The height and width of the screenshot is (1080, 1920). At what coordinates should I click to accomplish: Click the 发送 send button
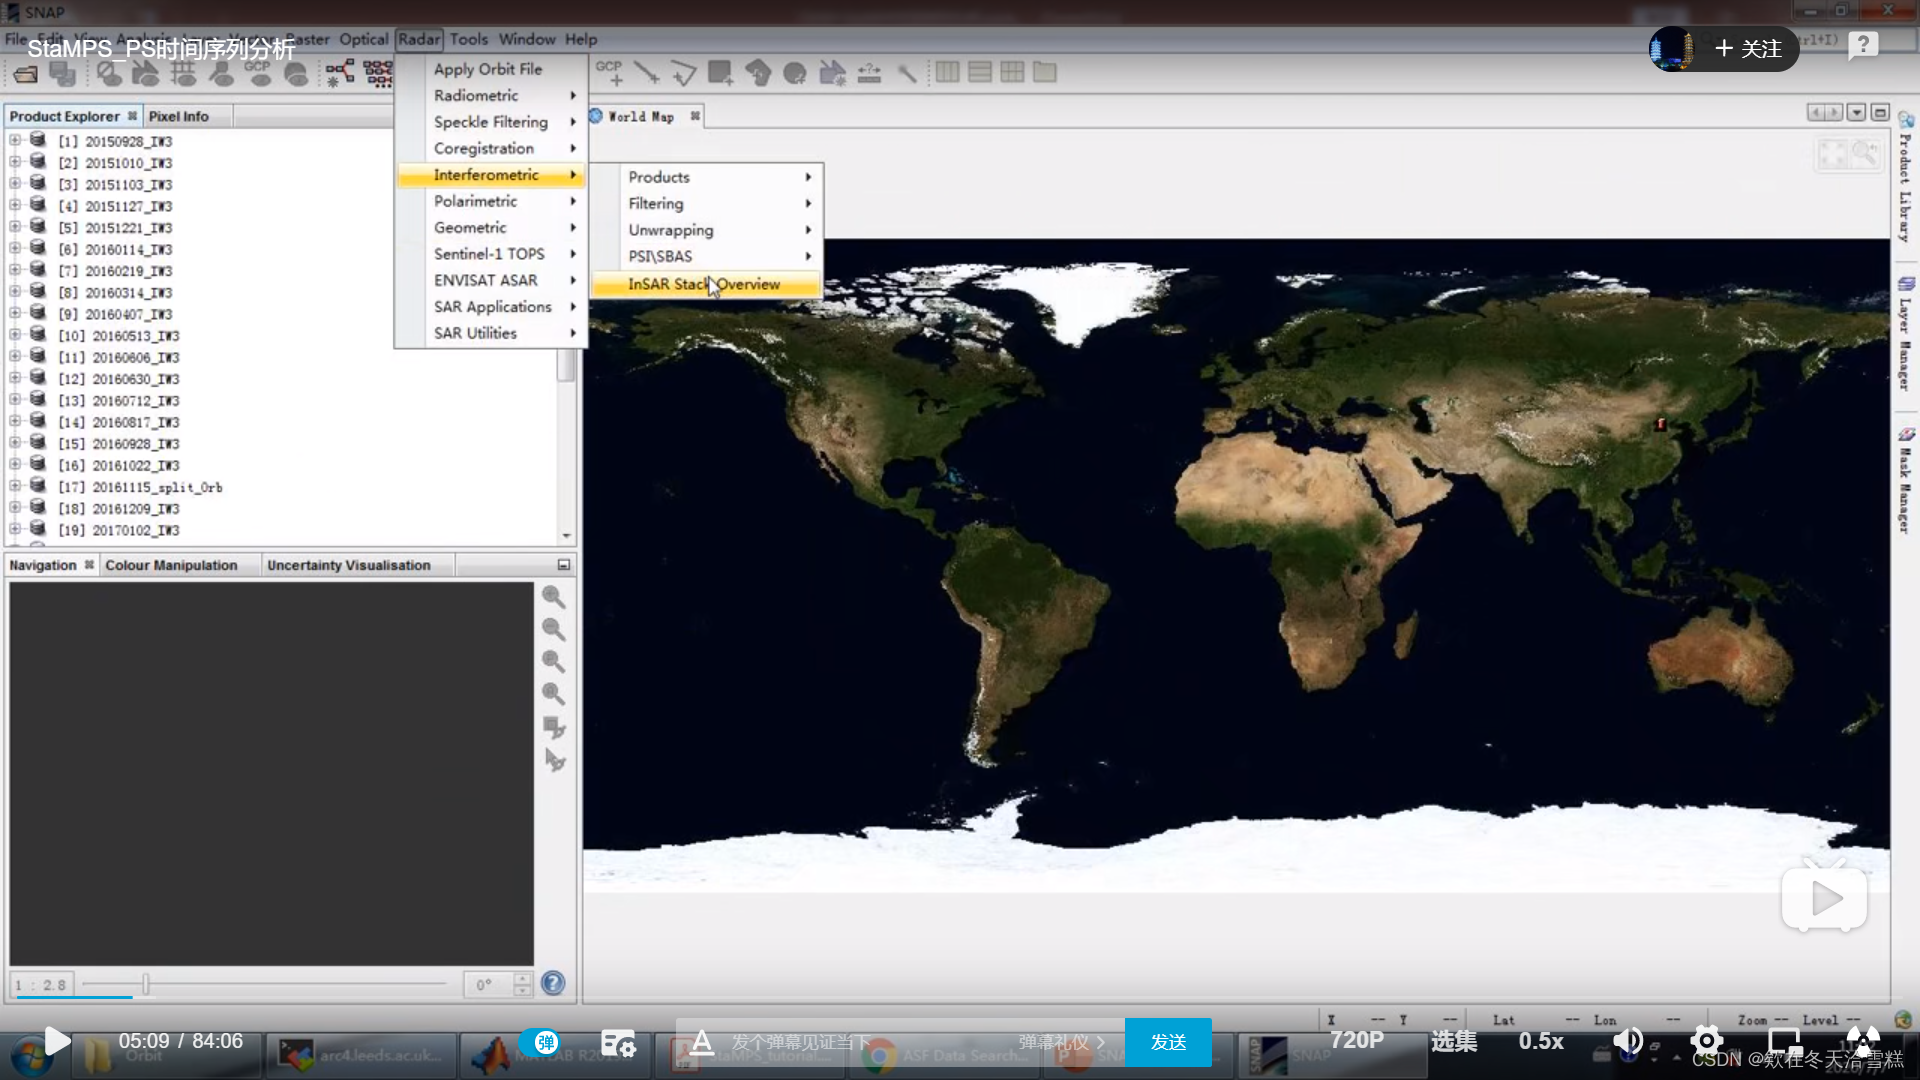click(1168, 1042)
